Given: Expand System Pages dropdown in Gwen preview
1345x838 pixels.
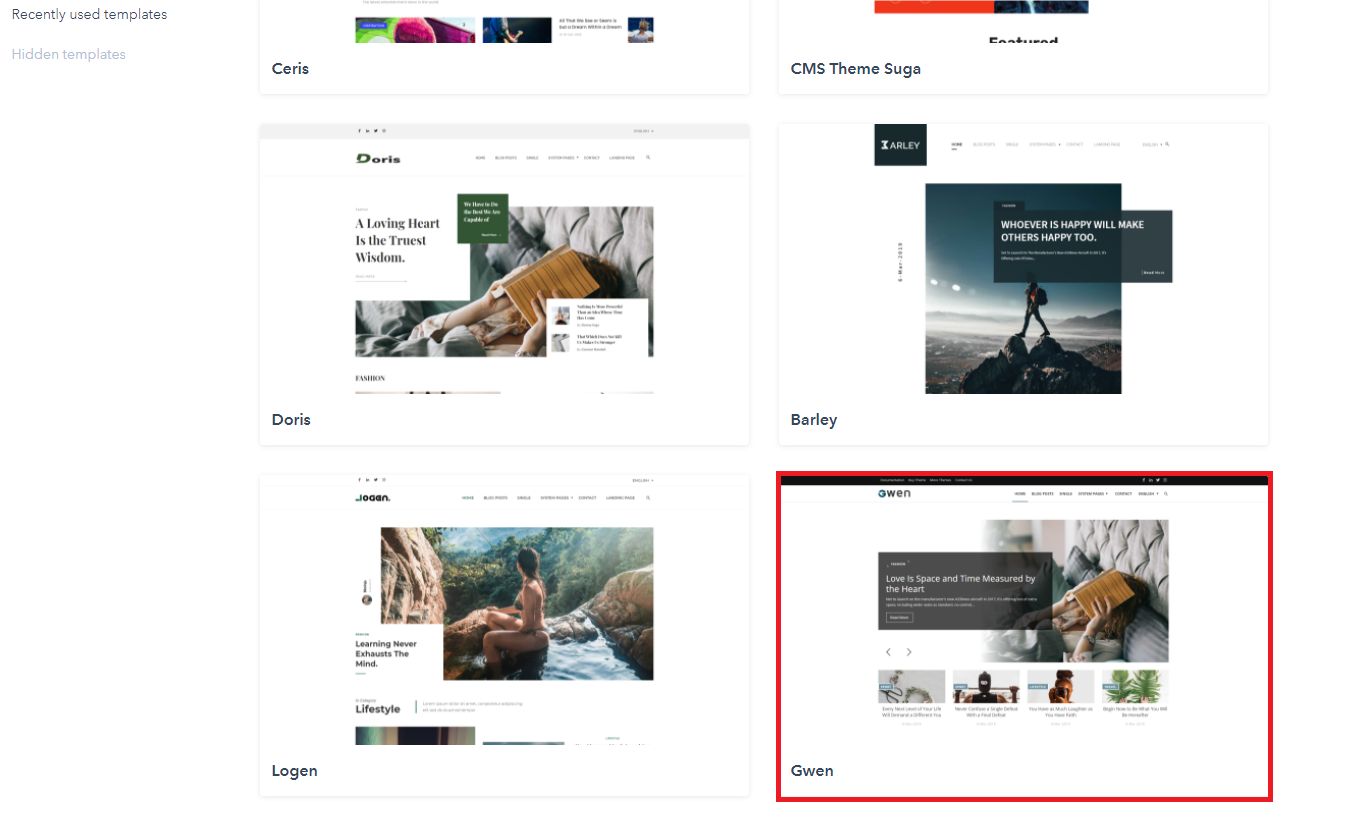Looking at the screenshot, I should 1093,494.
